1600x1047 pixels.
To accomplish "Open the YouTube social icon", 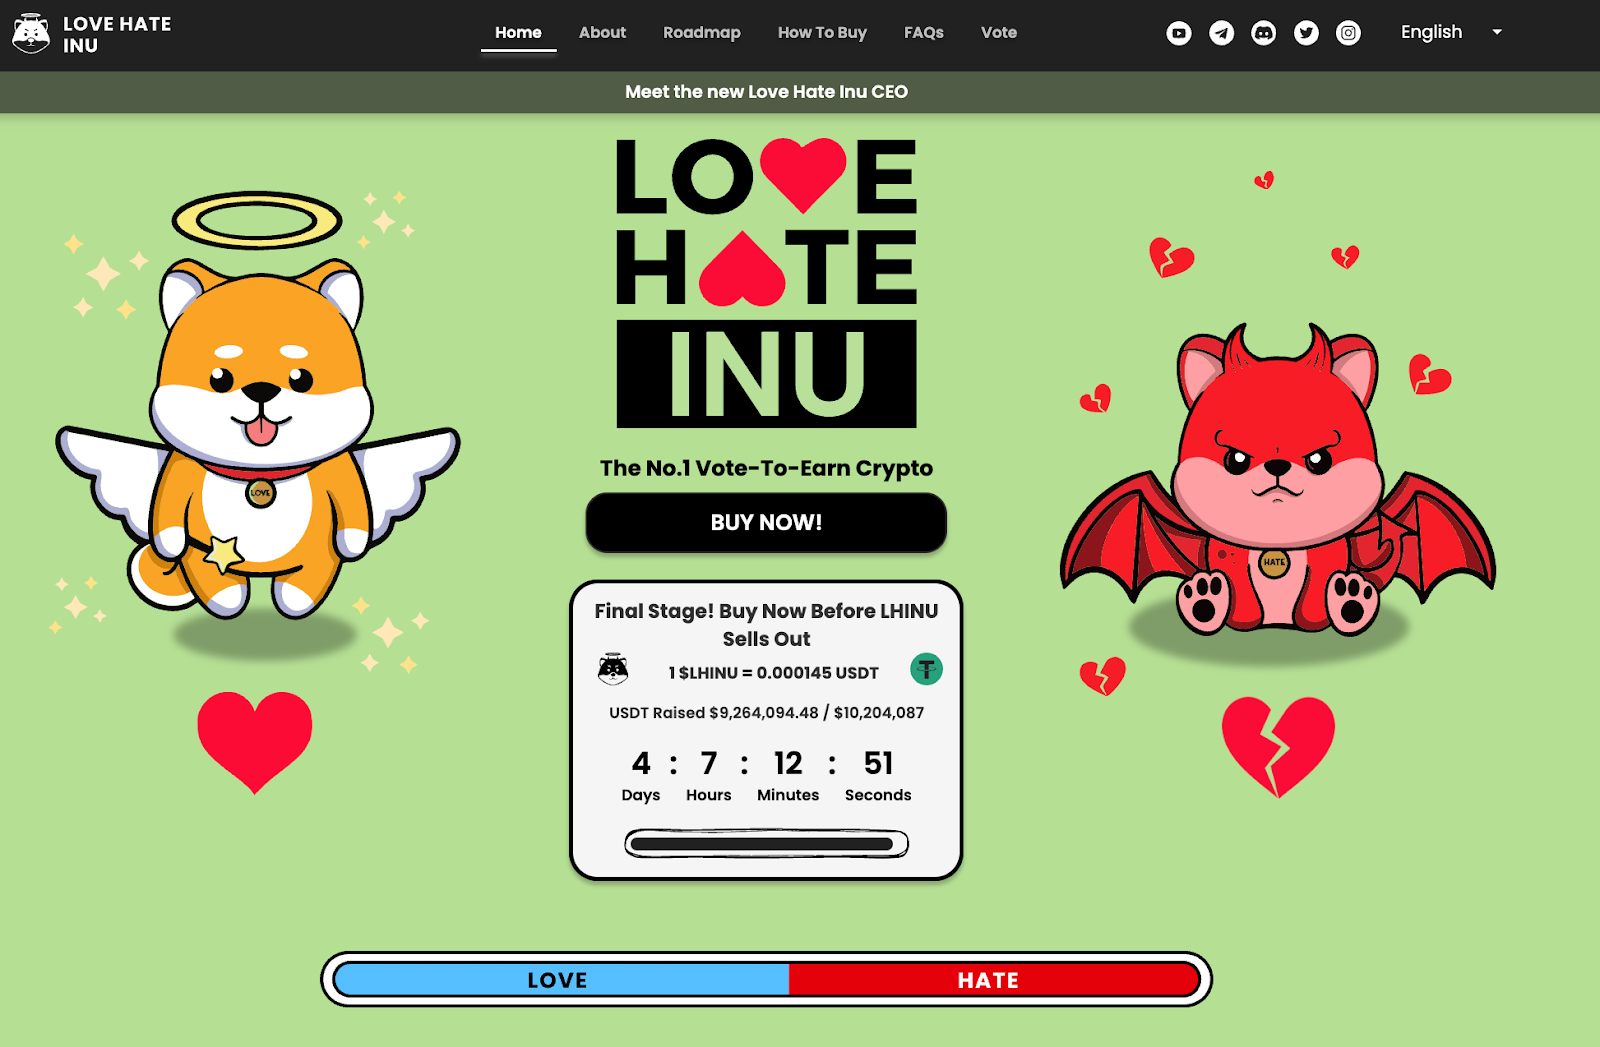I will point(1179,33).
